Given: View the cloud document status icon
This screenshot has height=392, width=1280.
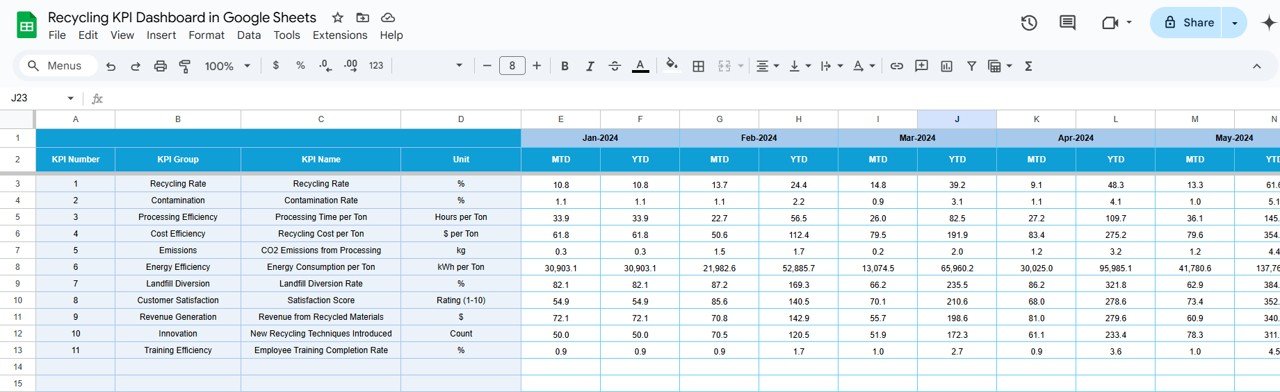Looking at the screenshot, I should (x=388, y=18).
